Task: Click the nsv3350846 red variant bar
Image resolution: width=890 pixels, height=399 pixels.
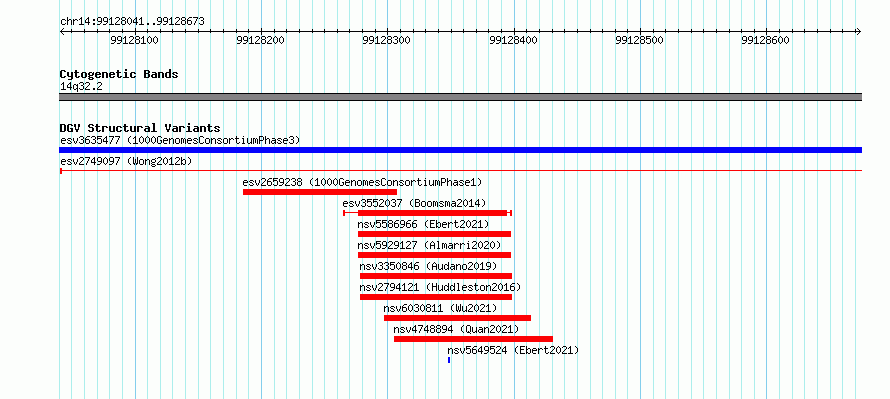Action: coord(436,276)
